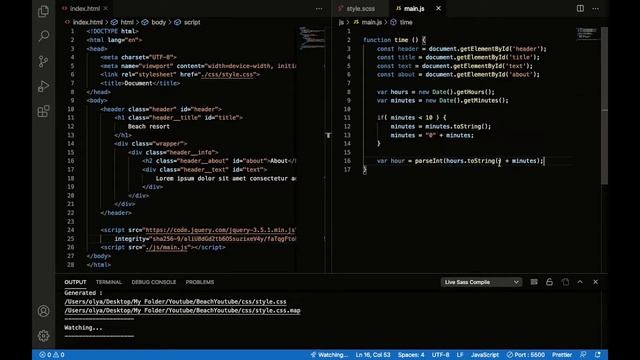Change language mode JavaScript
The width and height of the screenshot is (640, 360).
[x=485, y=355]
